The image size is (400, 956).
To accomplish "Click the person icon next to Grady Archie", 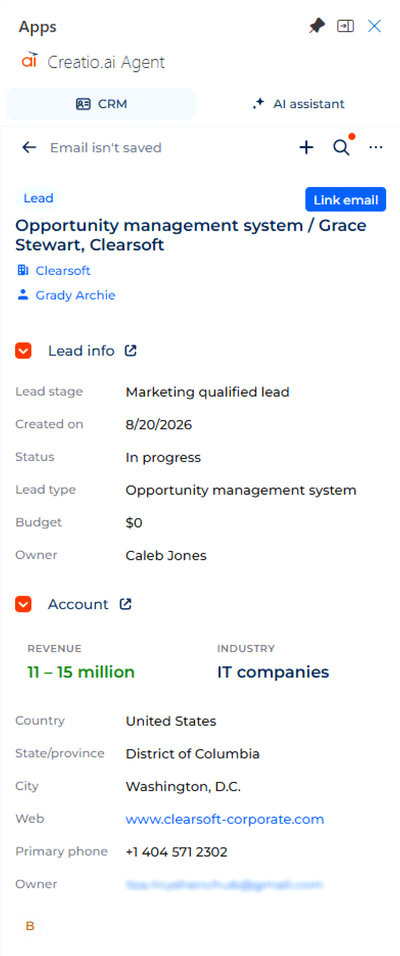I will [x=23, y=295].
